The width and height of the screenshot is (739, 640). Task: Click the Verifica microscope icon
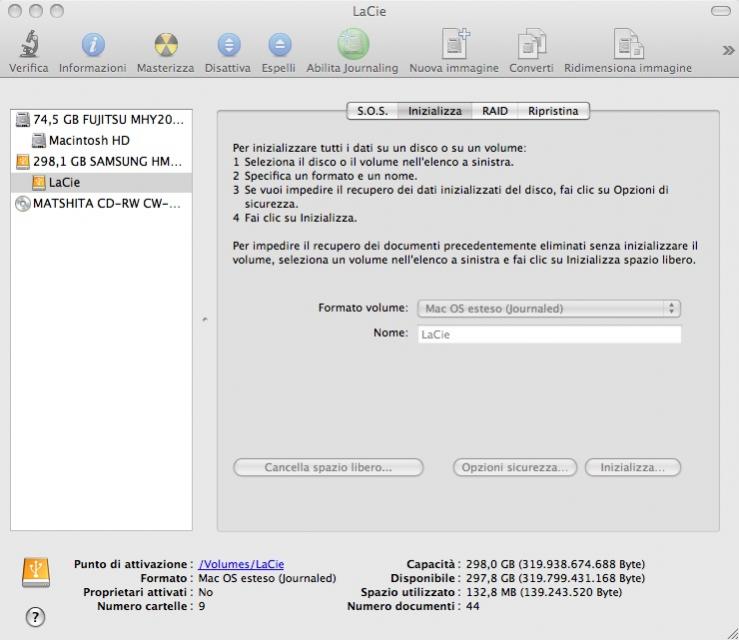pos(29,44)
